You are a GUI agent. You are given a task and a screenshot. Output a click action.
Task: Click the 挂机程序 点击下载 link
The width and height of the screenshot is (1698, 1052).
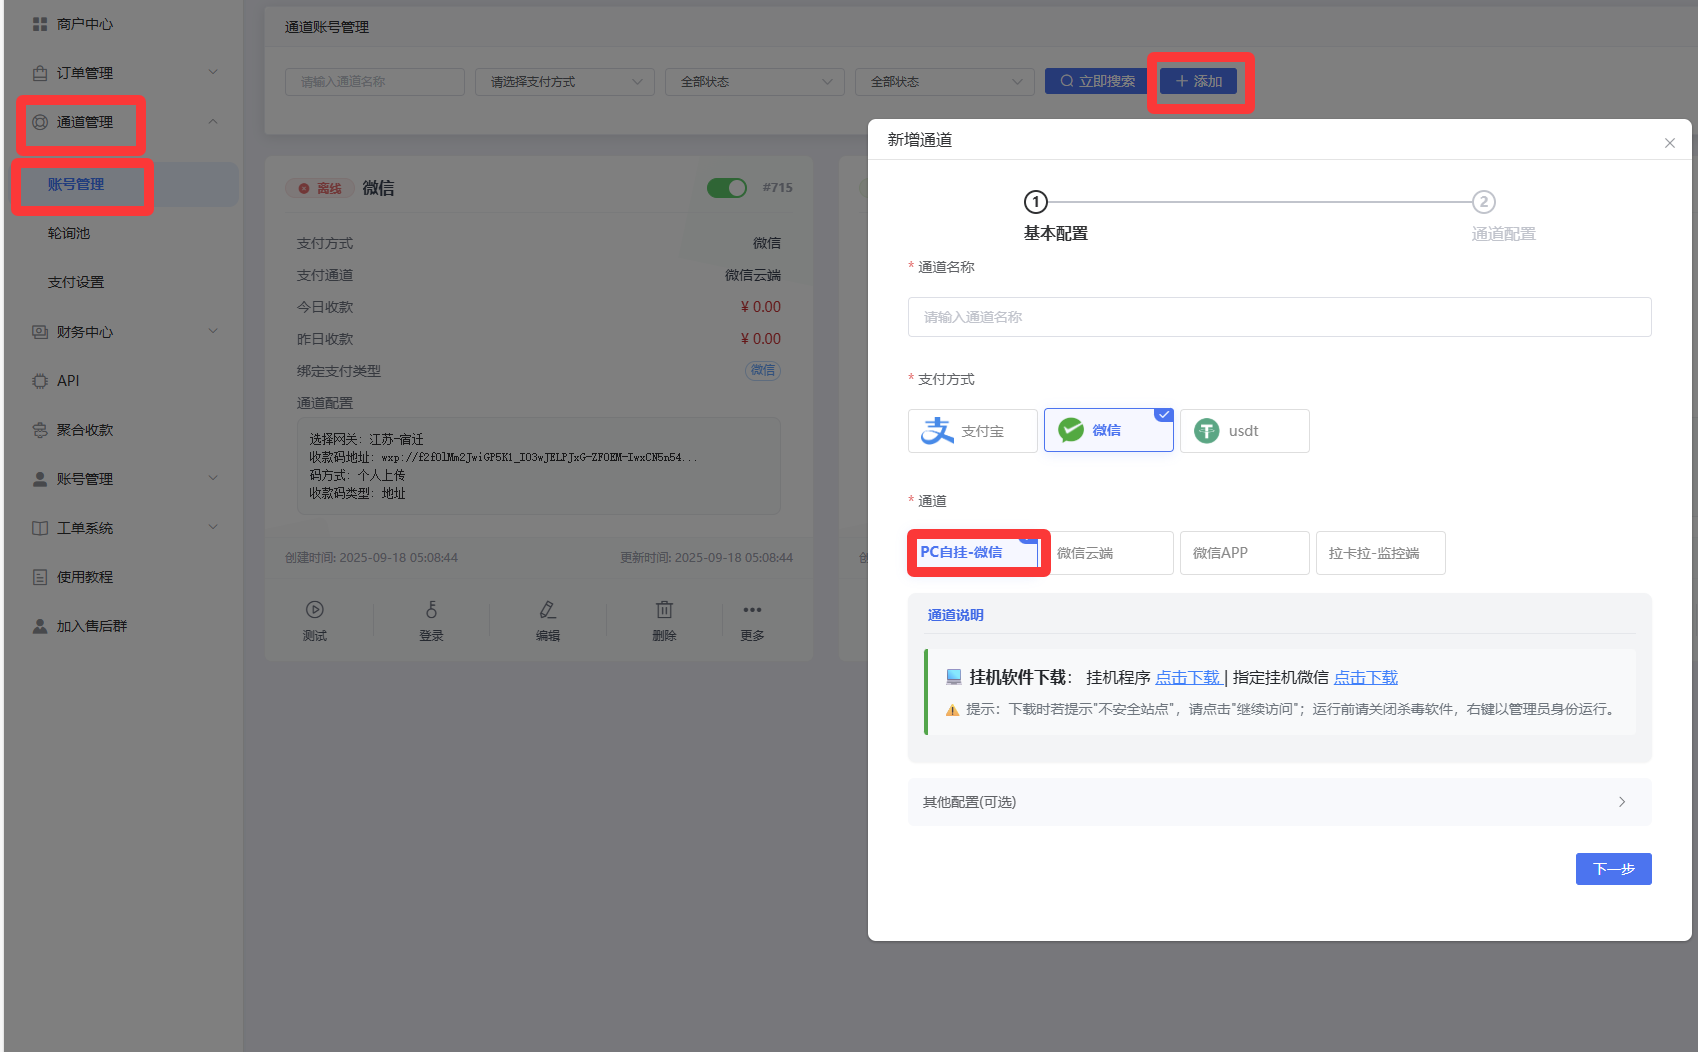pos(1188,678)
